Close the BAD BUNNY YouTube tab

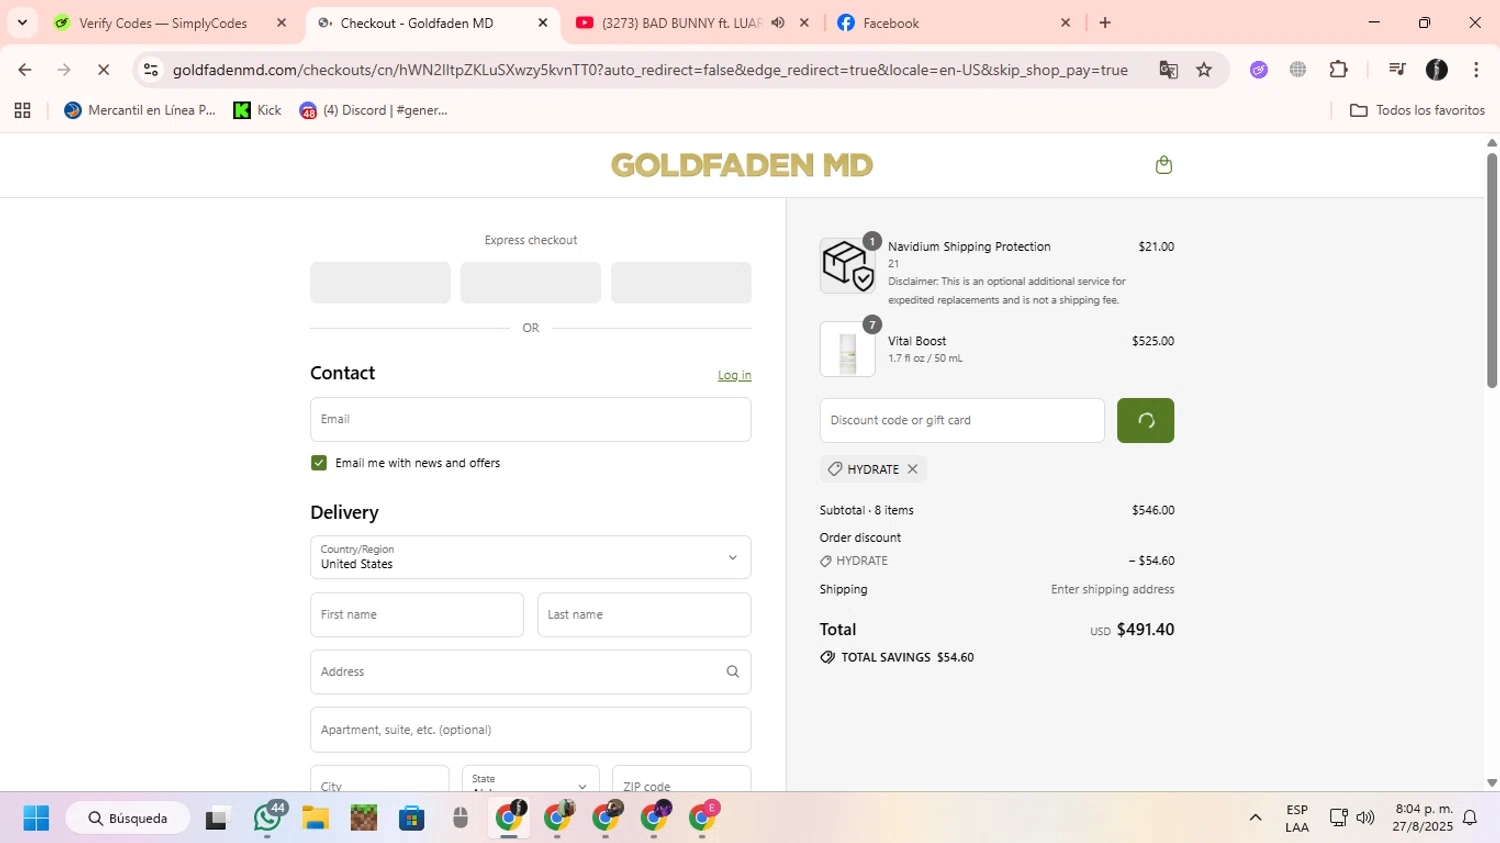(x=804, y=23)
